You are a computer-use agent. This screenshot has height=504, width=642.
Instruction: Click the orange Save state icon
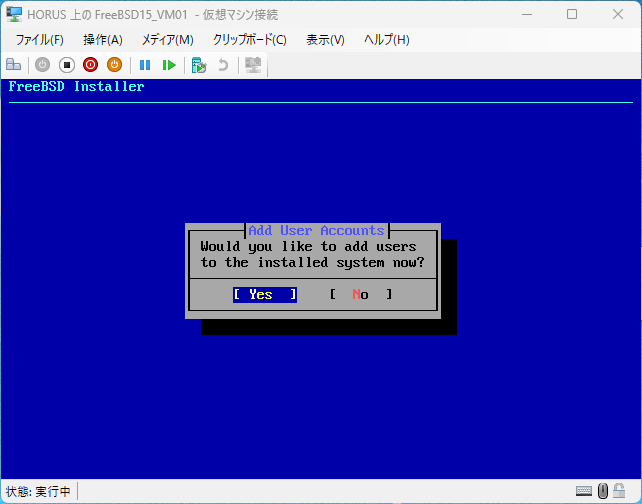pos(115,65)
